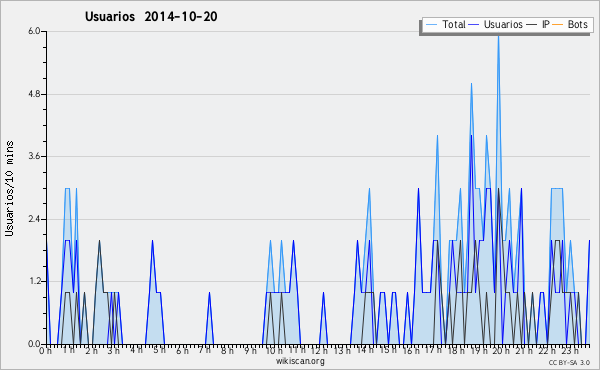Click the '17 h' x-axis label
The width and height of the screenshot is (600, 370).
pos(433,350)
